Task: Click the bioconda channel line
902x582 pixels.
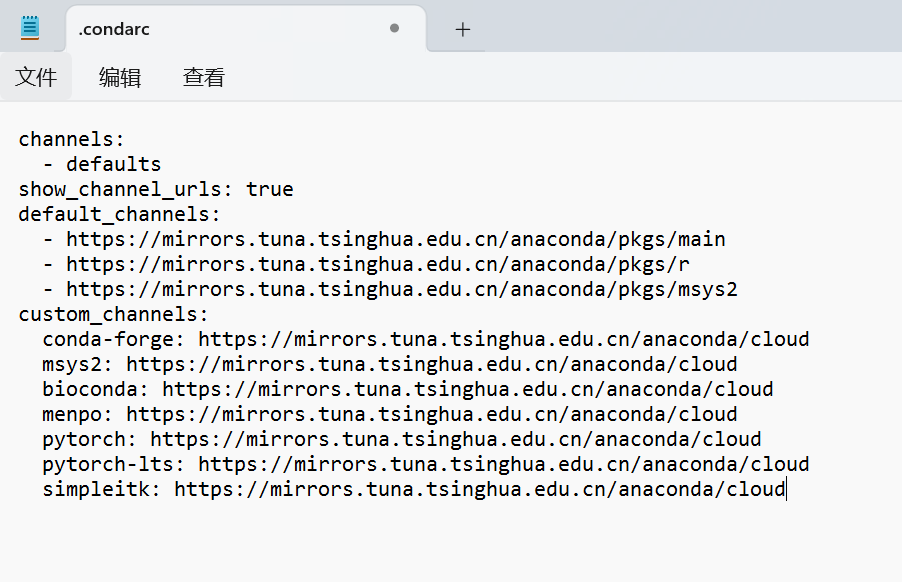Action: click(407, 389)
